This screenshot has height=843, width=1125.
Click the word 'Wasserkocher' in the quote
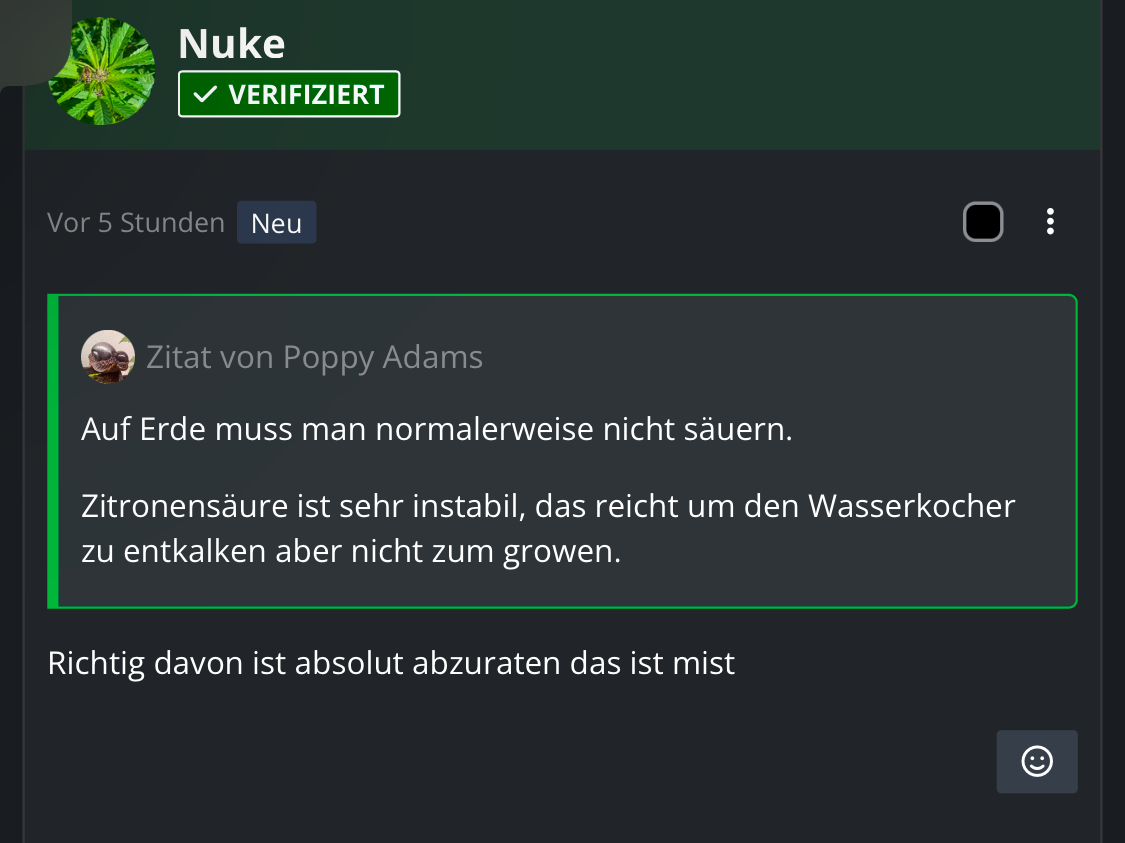[x=911, y=506]
